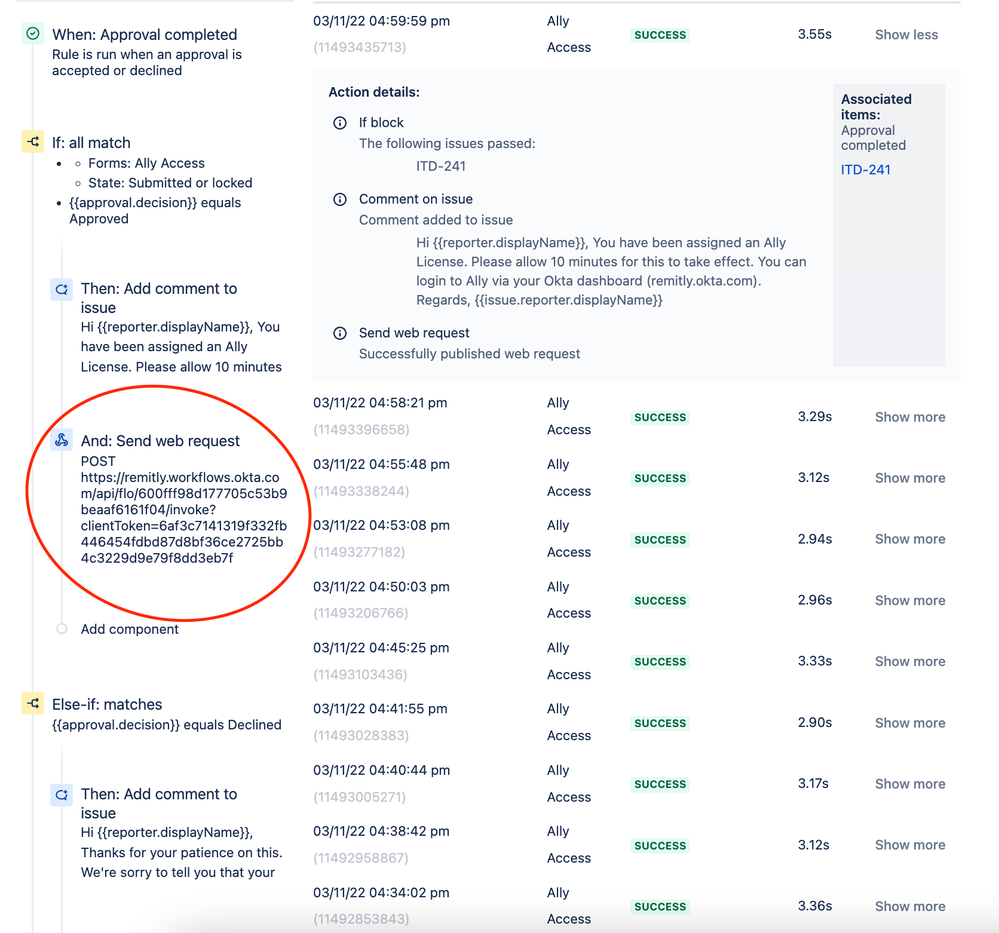The height and width of the screenshot is (933, 999).
Task: Click duration 2.94s
Action: click(815, 539)
